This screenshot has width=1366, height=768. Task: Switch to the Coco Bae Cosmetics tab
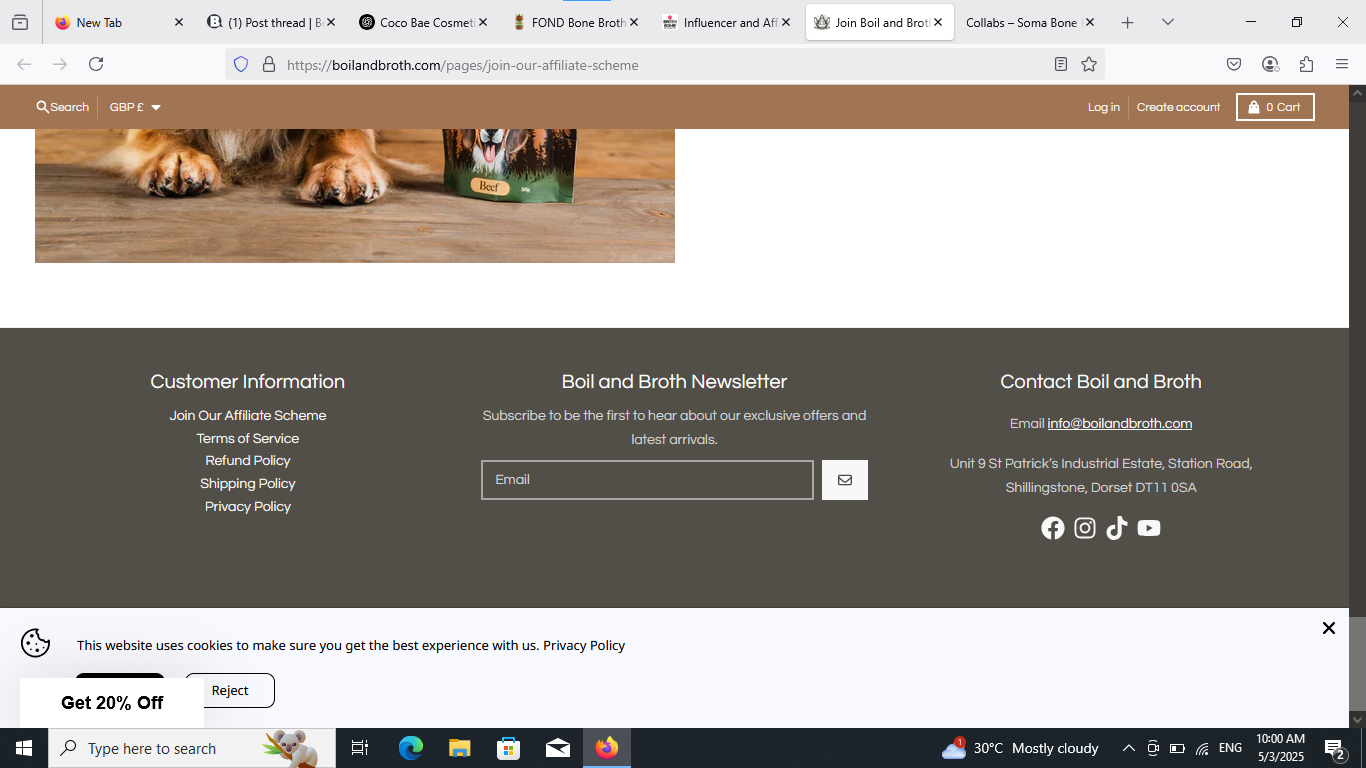point(422,22)
